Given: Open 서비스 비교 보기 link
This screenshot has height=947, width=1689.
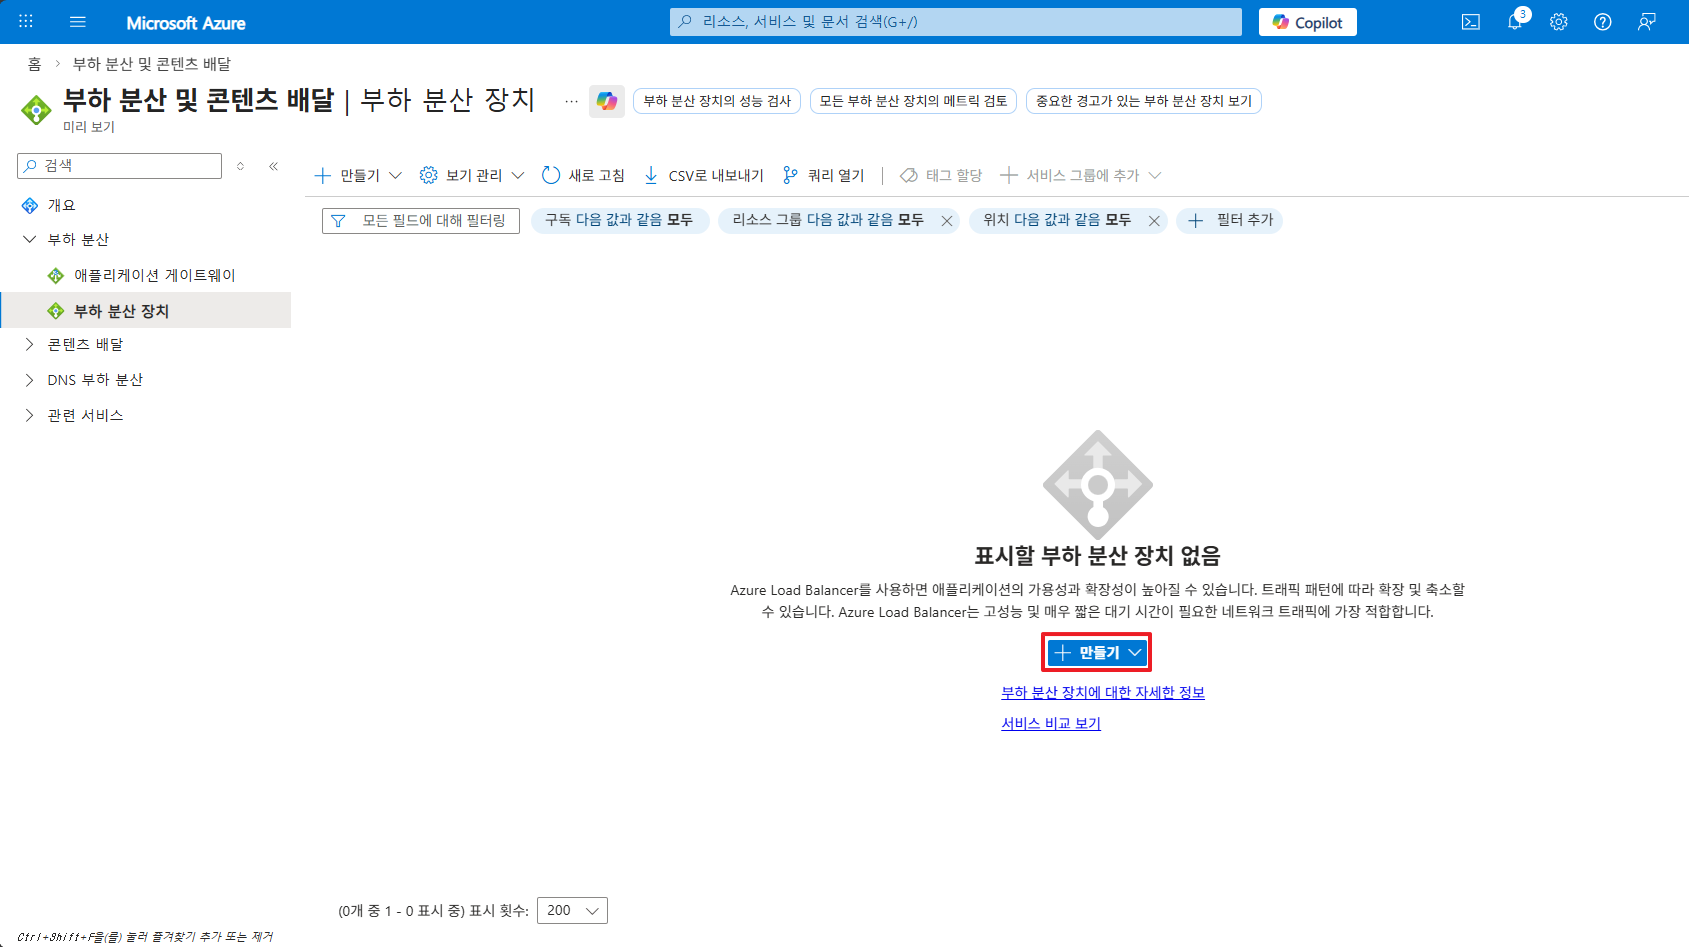Looking at the screenshot, I should (1051, 724).
